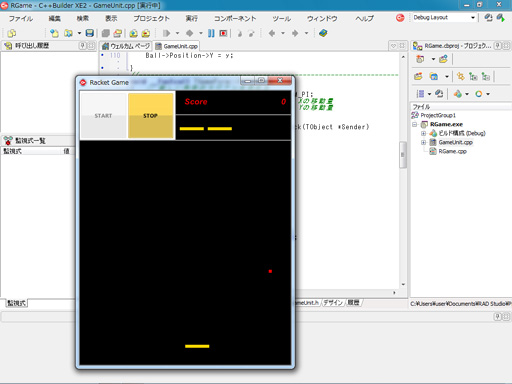The width and height of the screenshot is (512, 384).
Task: Collapse the RGame.exe tree node
Action: (415, 124)
